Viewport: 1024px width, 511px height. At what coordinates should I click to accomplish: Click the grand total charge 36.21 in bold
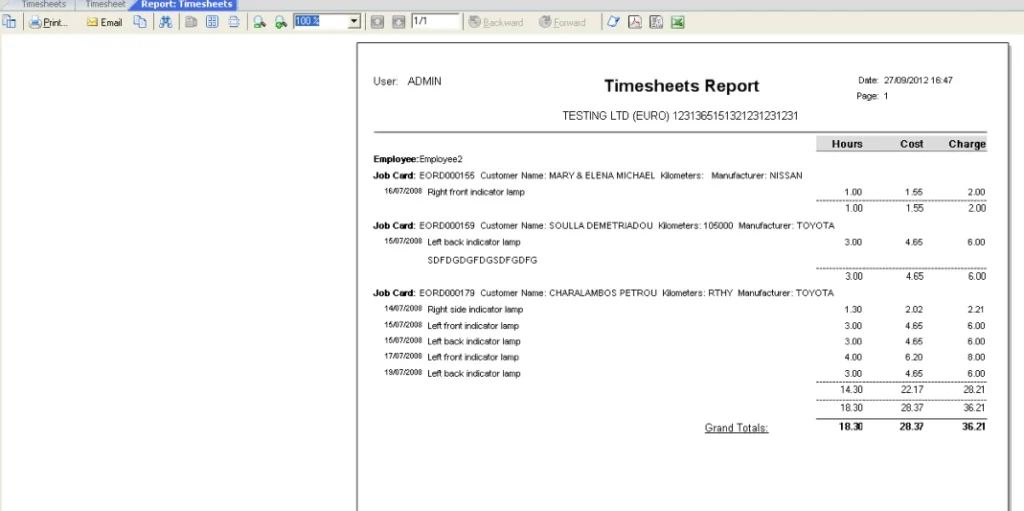973,427
